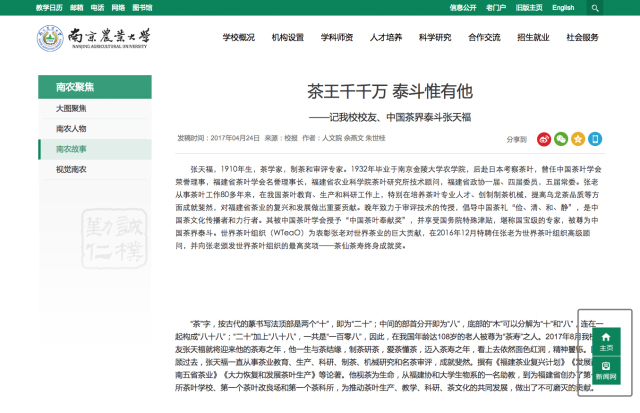Click the blue mobile share icon
640x413 pixels.
595,139
